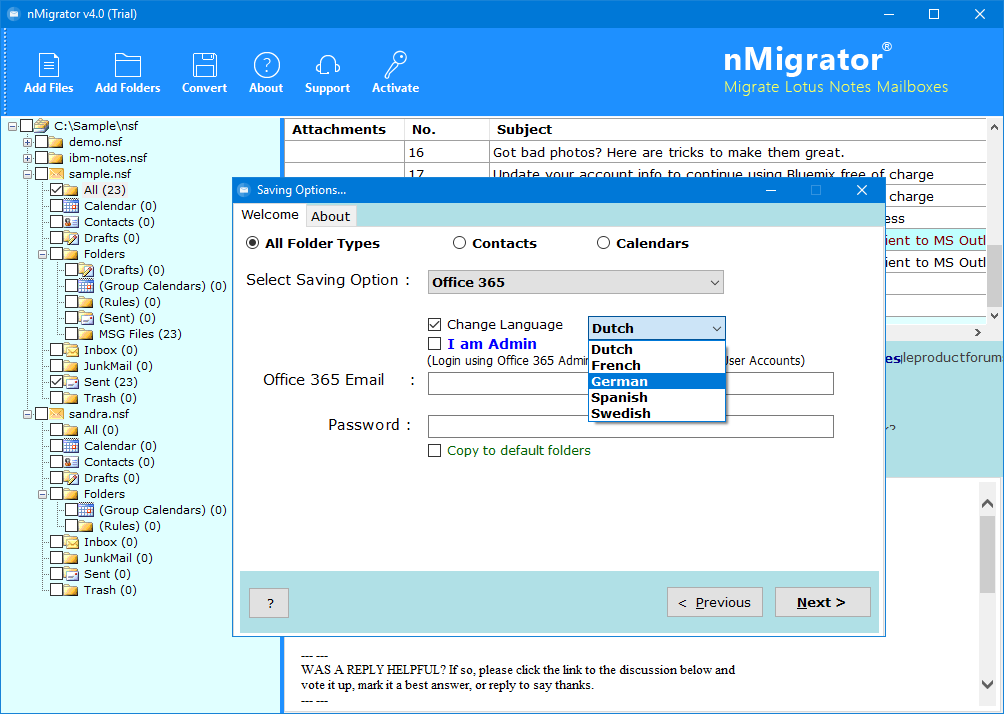The width and height of the screenshot is (1004, 714).
Task: Open the About question mark icon
Action: pyautogui.click(x=266, y=65)
